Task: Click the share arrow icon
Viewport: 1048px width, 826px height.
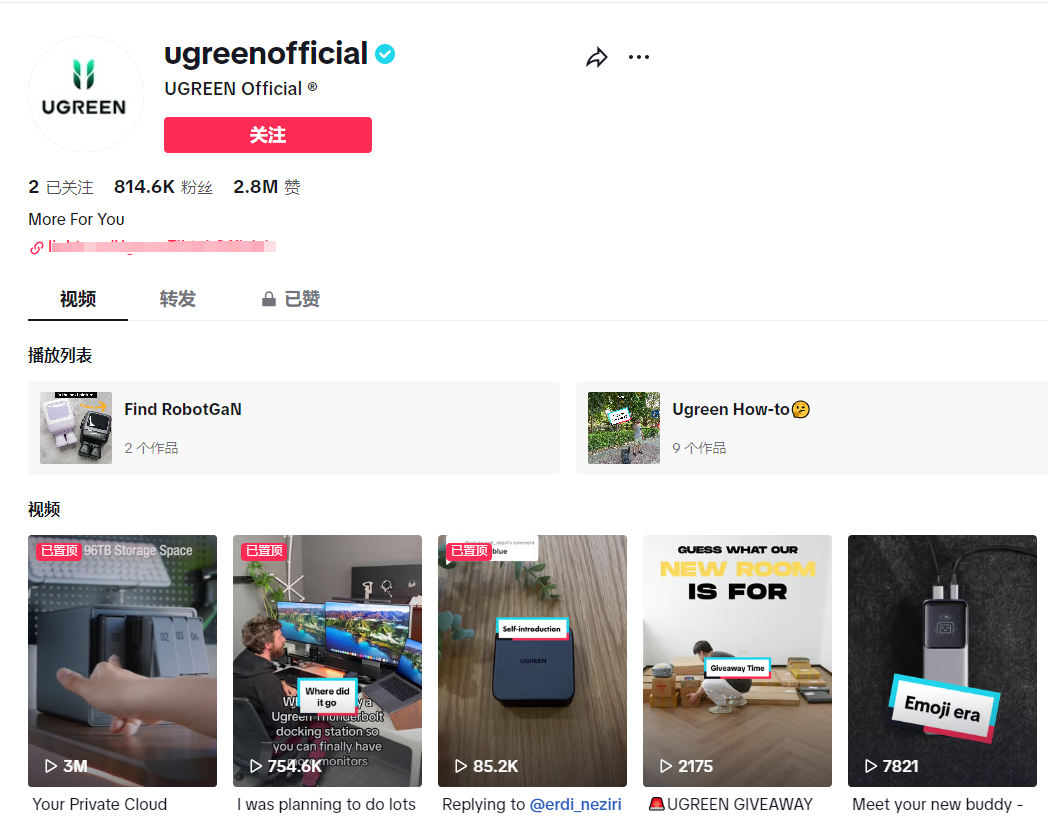Action: [x=597, y=57]
